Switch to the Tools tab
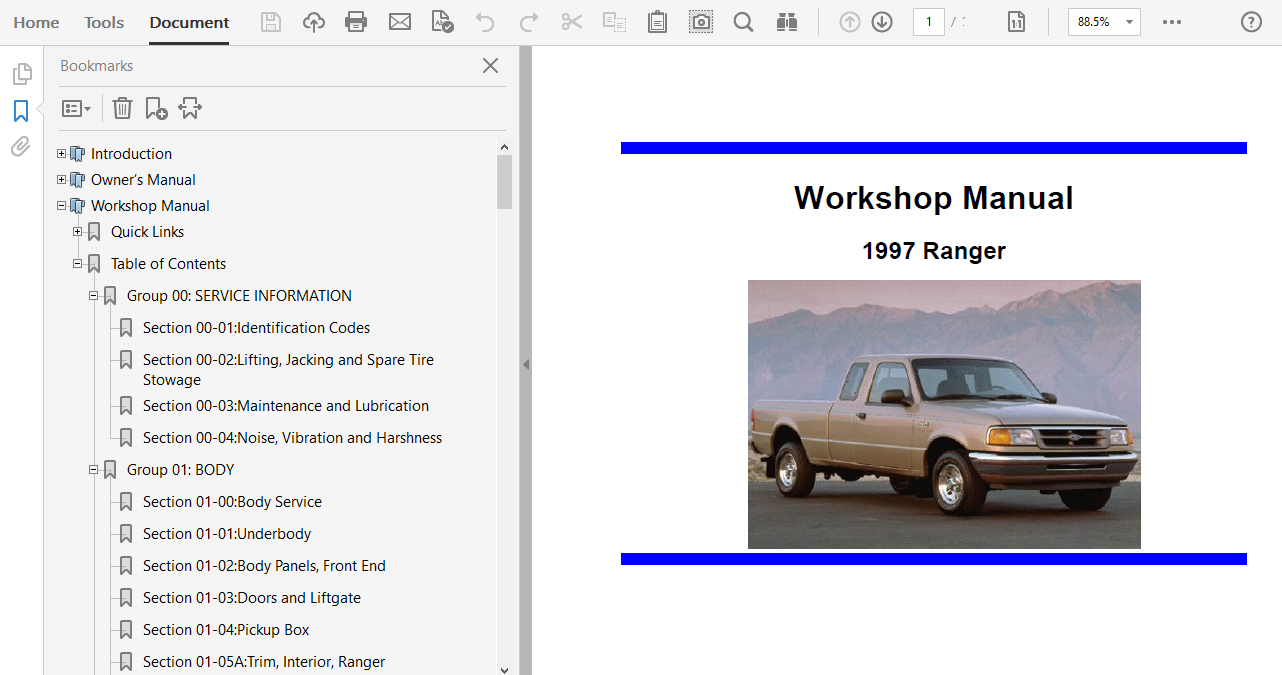The width and height of the screenshot is (1282, 675). (104, 22)
